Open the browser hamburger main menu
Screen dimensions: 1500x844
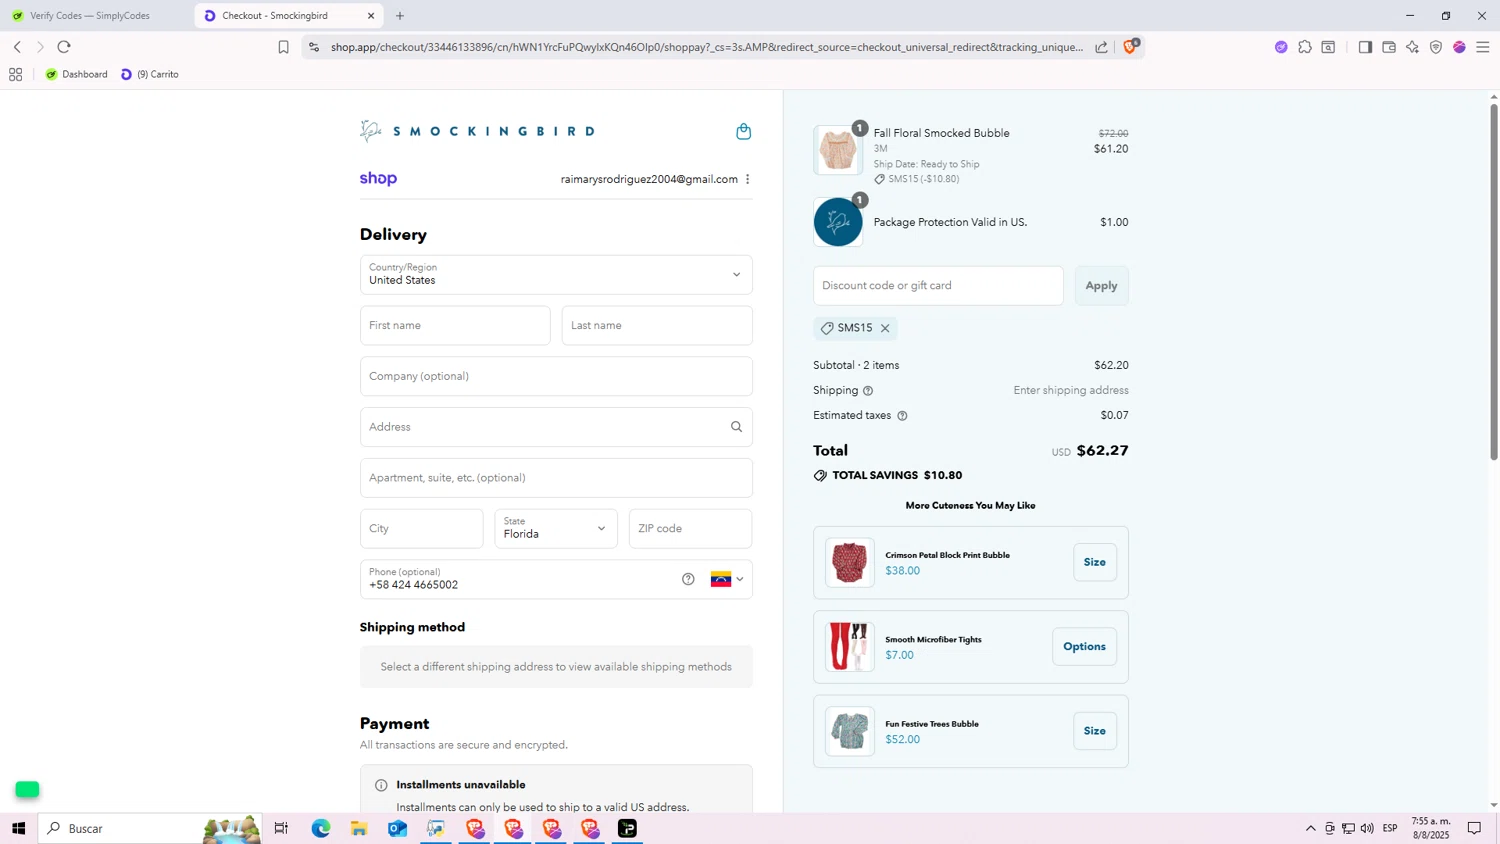(1483, 47)
